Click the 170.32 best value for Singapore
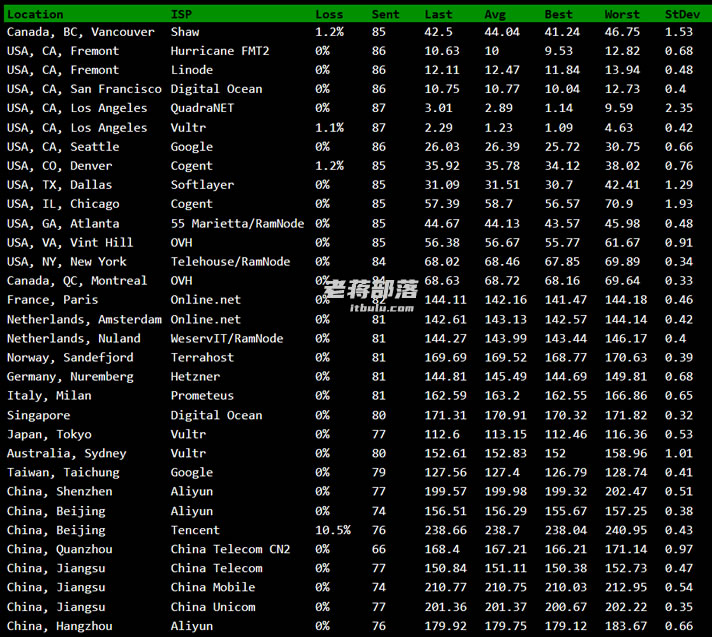 click(x=566, y=415)
